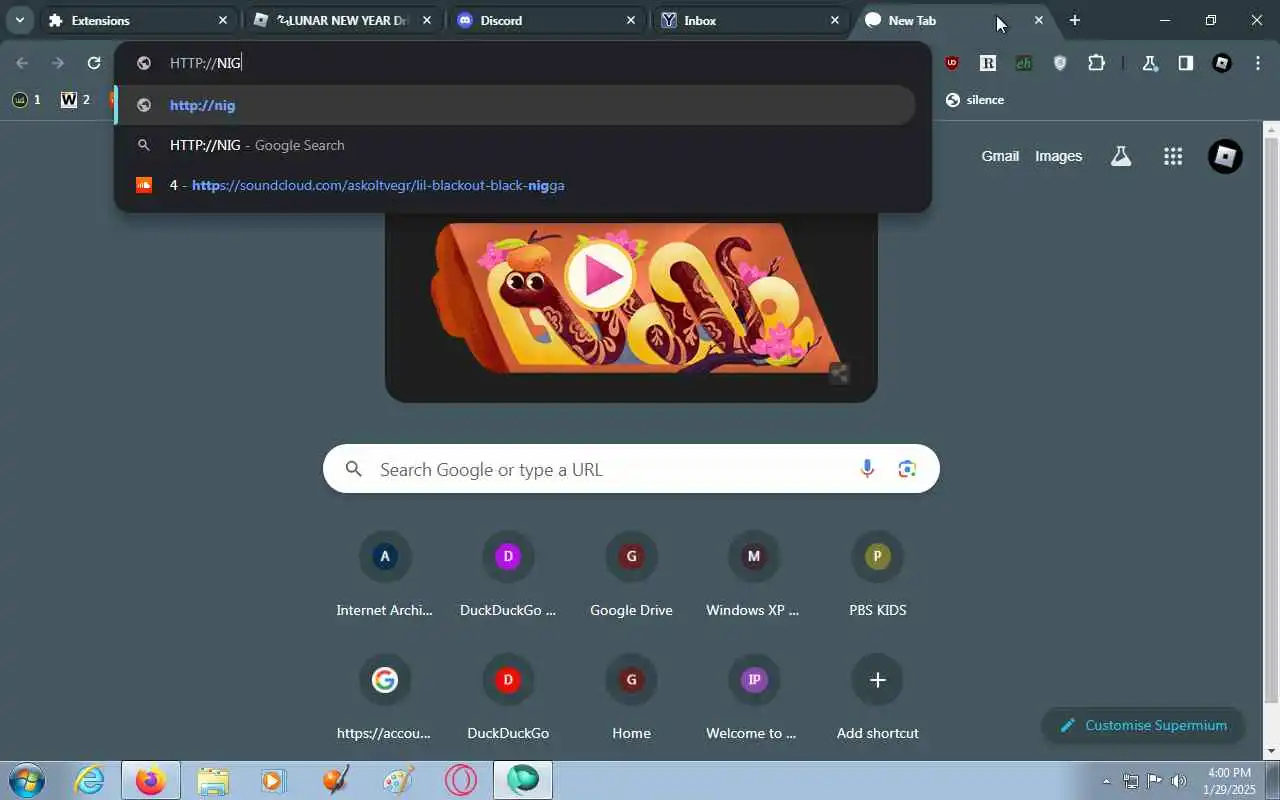Open the https://accou... Google shortcut

pyautogui.click(x=385, y=698)
